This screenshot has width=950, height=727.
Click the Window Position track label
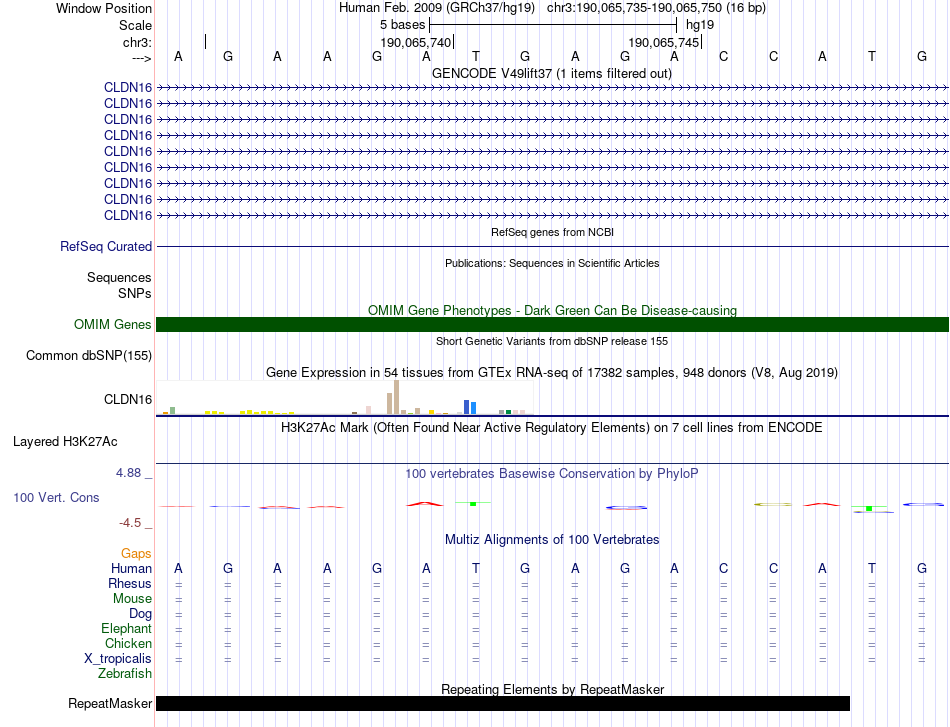tap(104, 8)
